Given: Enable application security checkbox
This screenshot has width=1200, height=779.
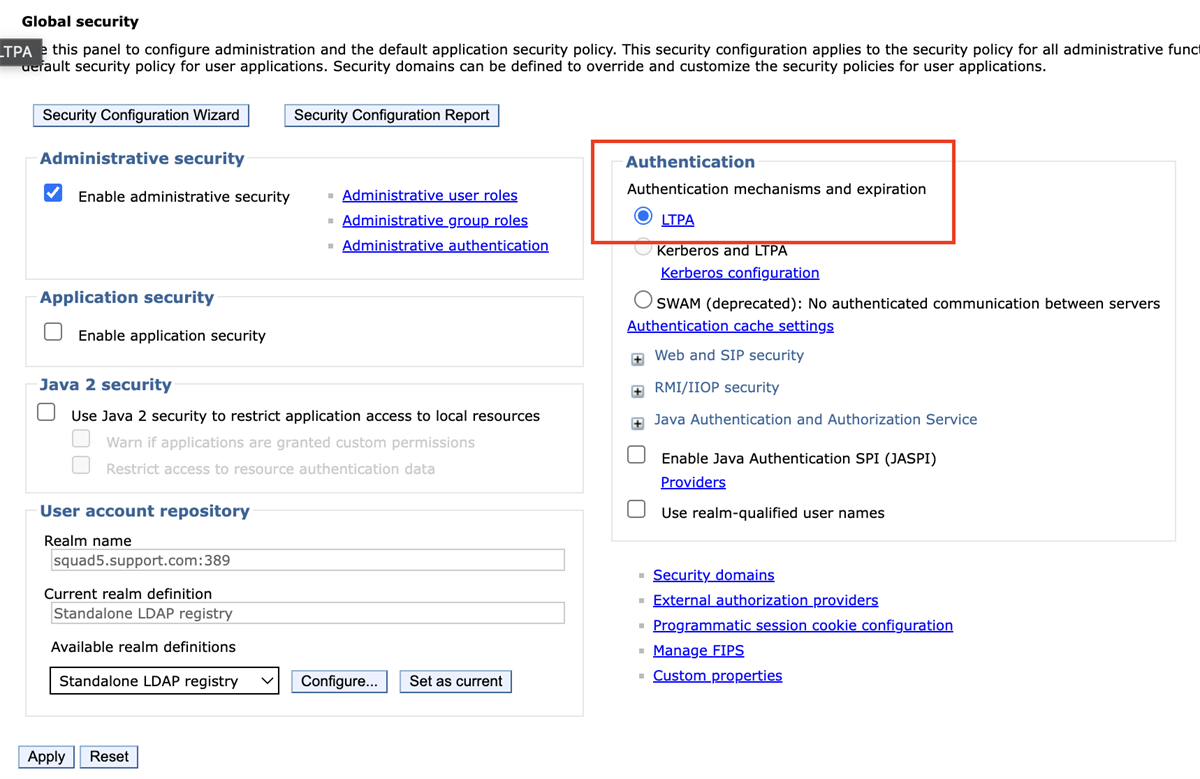Looking at the screenshot, I should coord(54,332).
